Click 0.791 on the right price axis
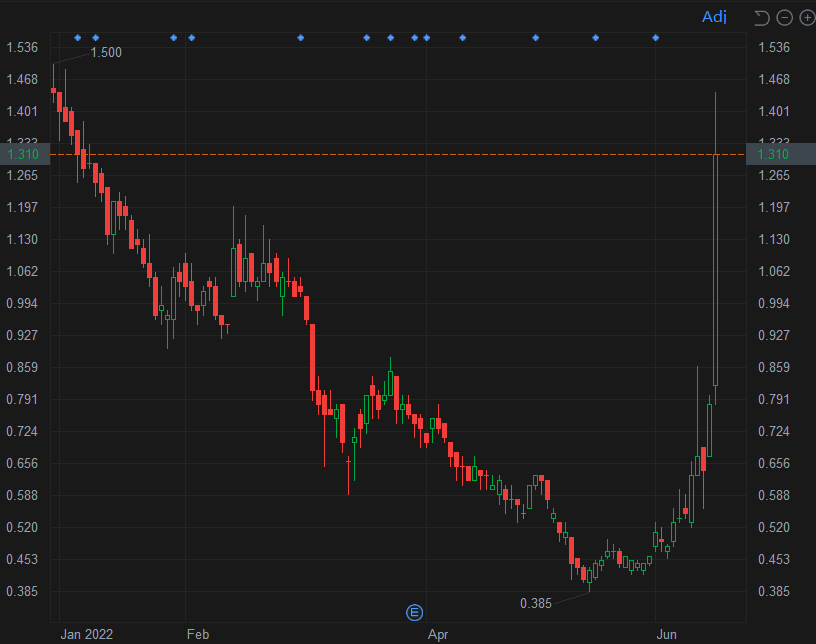Image resolution: width=816 pixels, height=644 pixels. click(x=774, y=399)
